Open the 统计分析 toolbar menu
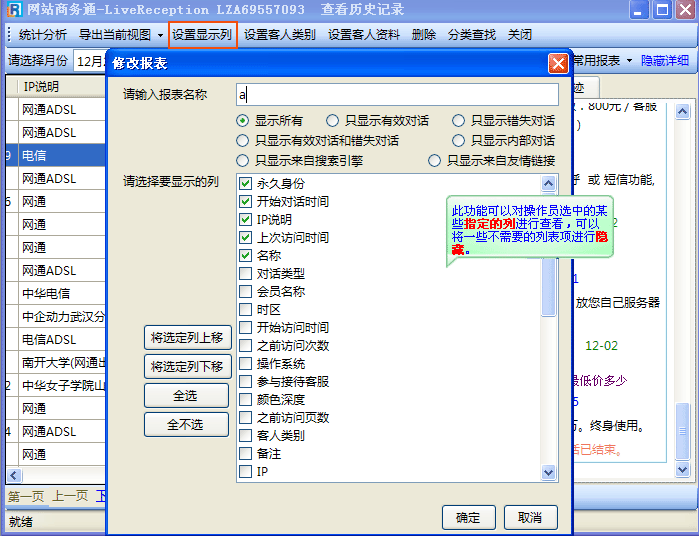 [43, 35]
